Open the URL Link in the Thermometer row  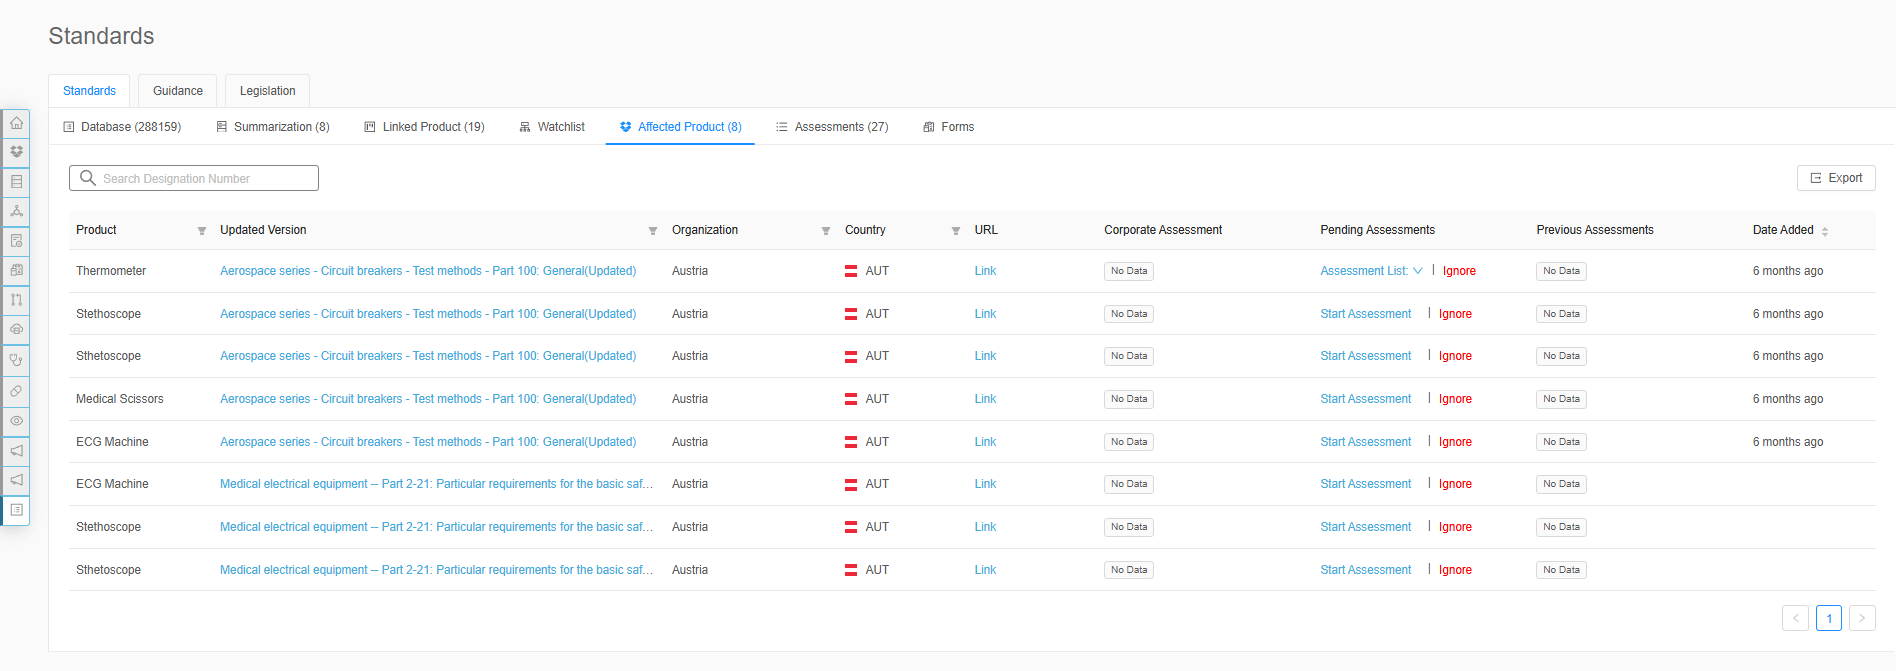[985, 271]
